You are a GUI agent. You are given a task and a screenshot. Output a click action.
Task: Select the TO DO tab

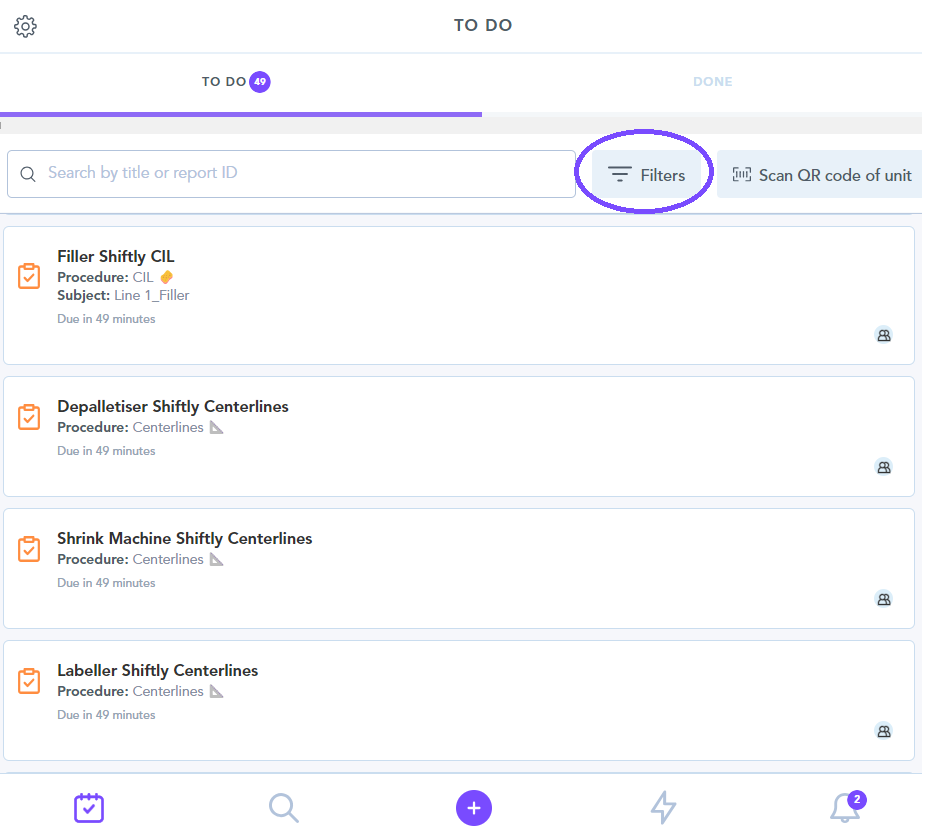pos(236,82)
